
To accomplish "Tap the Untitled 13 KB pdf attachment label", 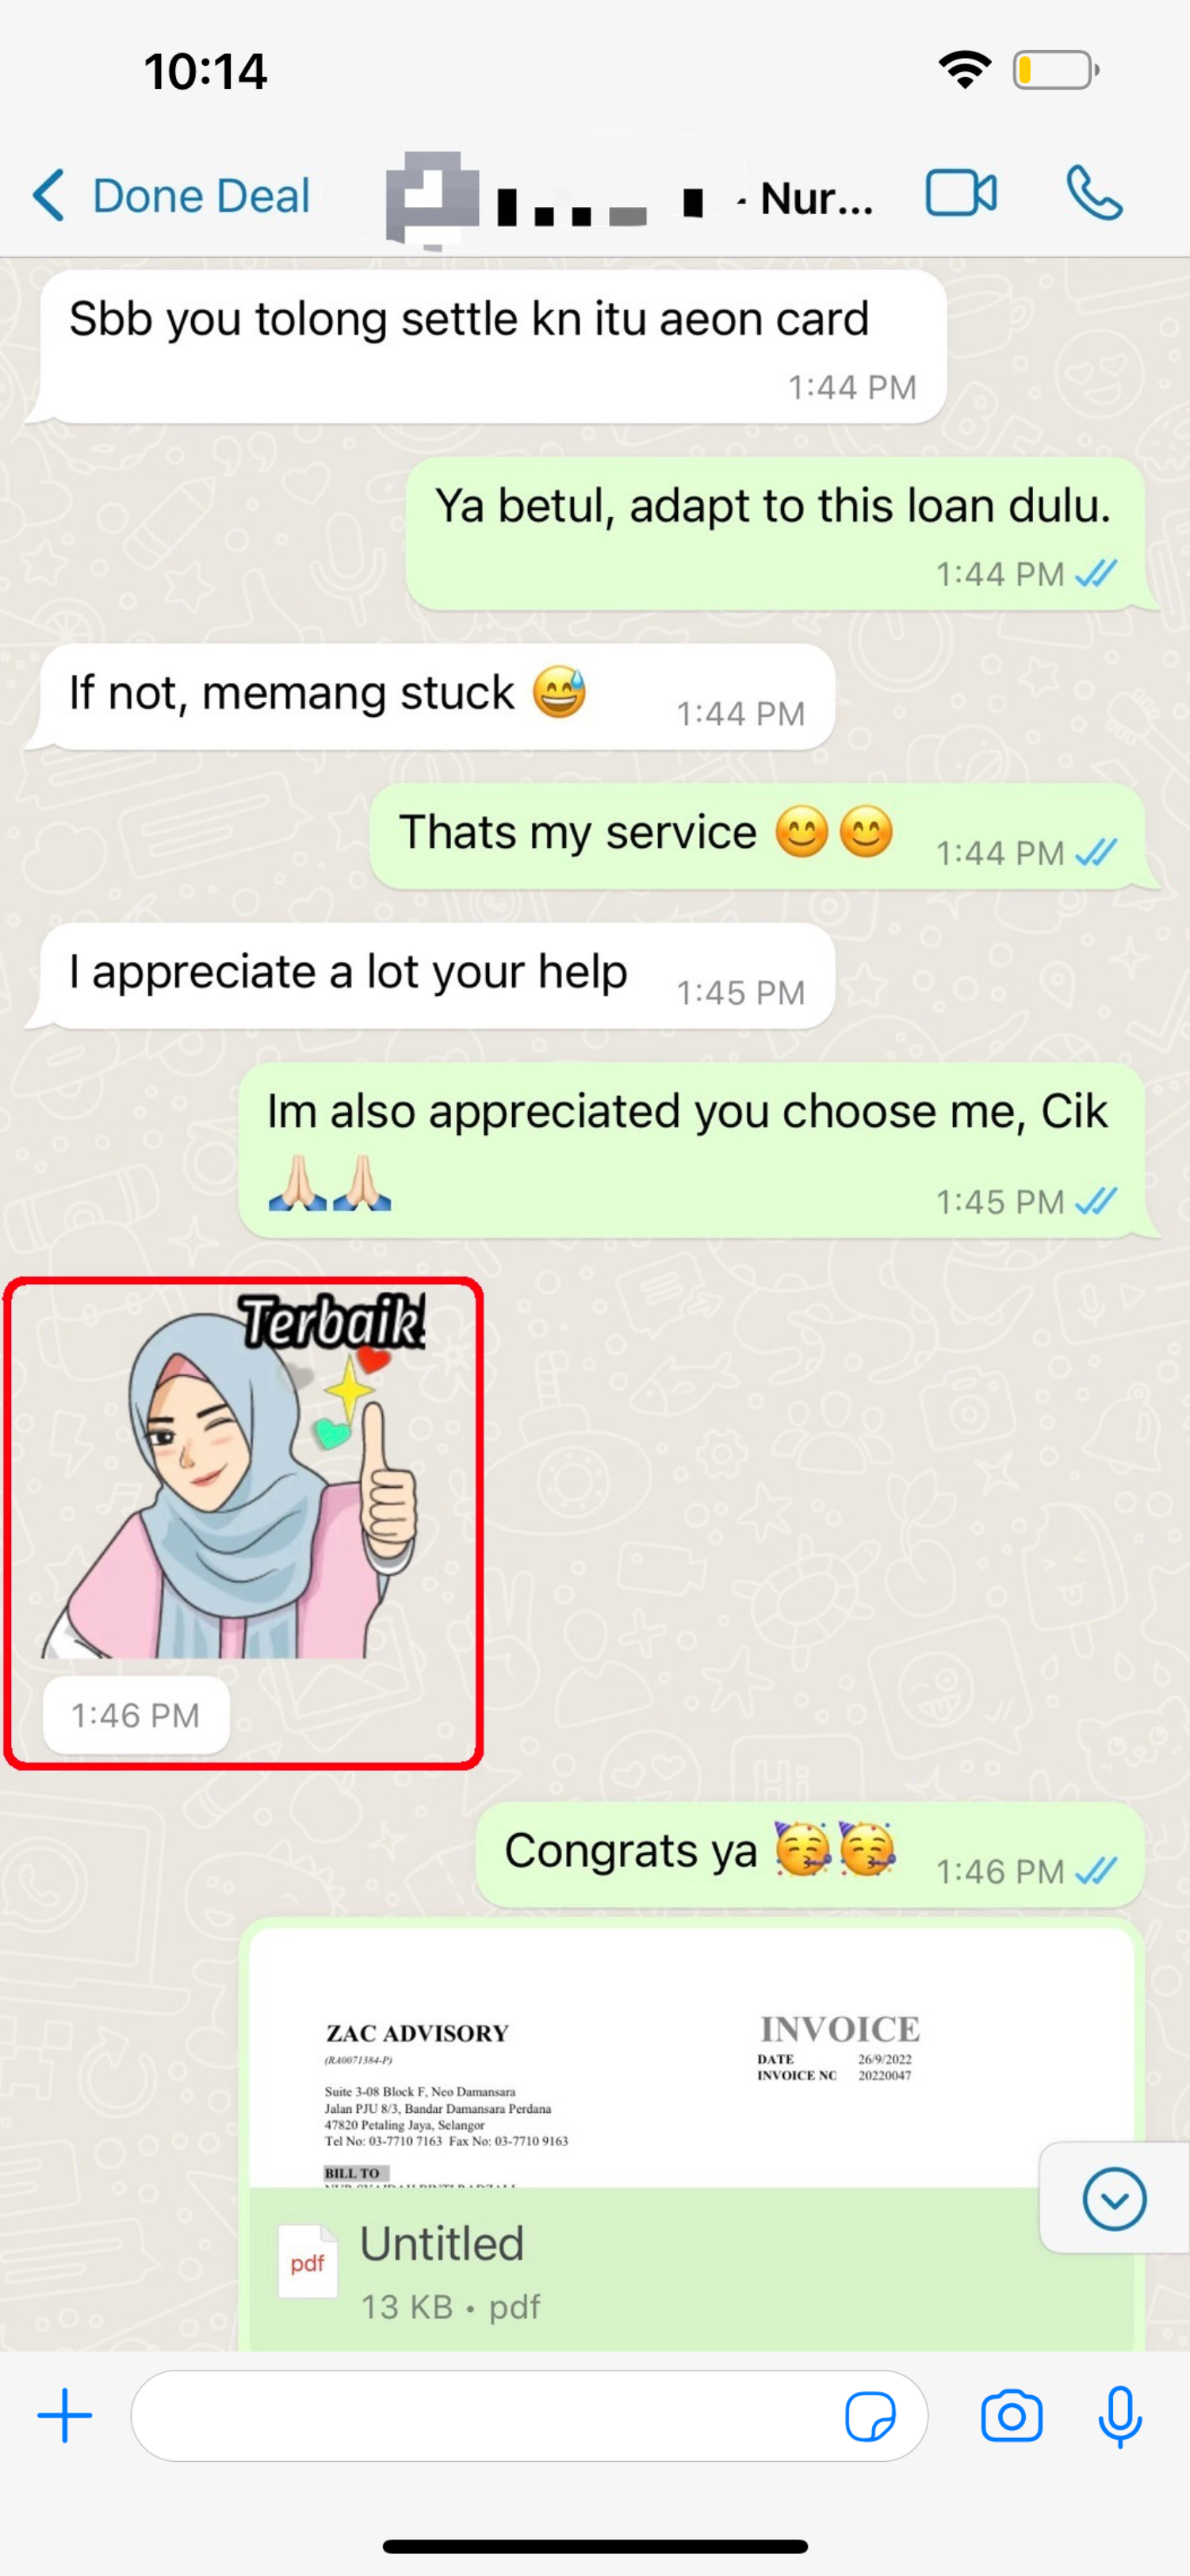I will (449, 2272).
